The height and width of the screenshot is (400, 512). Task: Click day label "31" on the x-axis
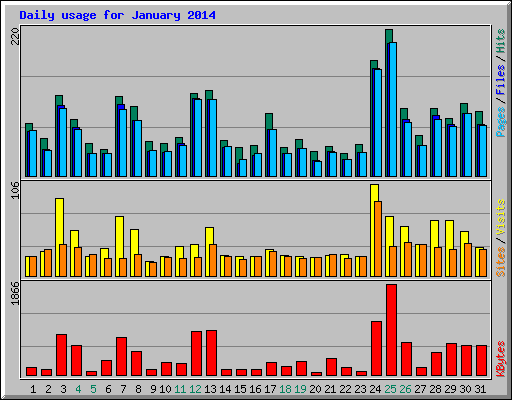pos(480,389)
